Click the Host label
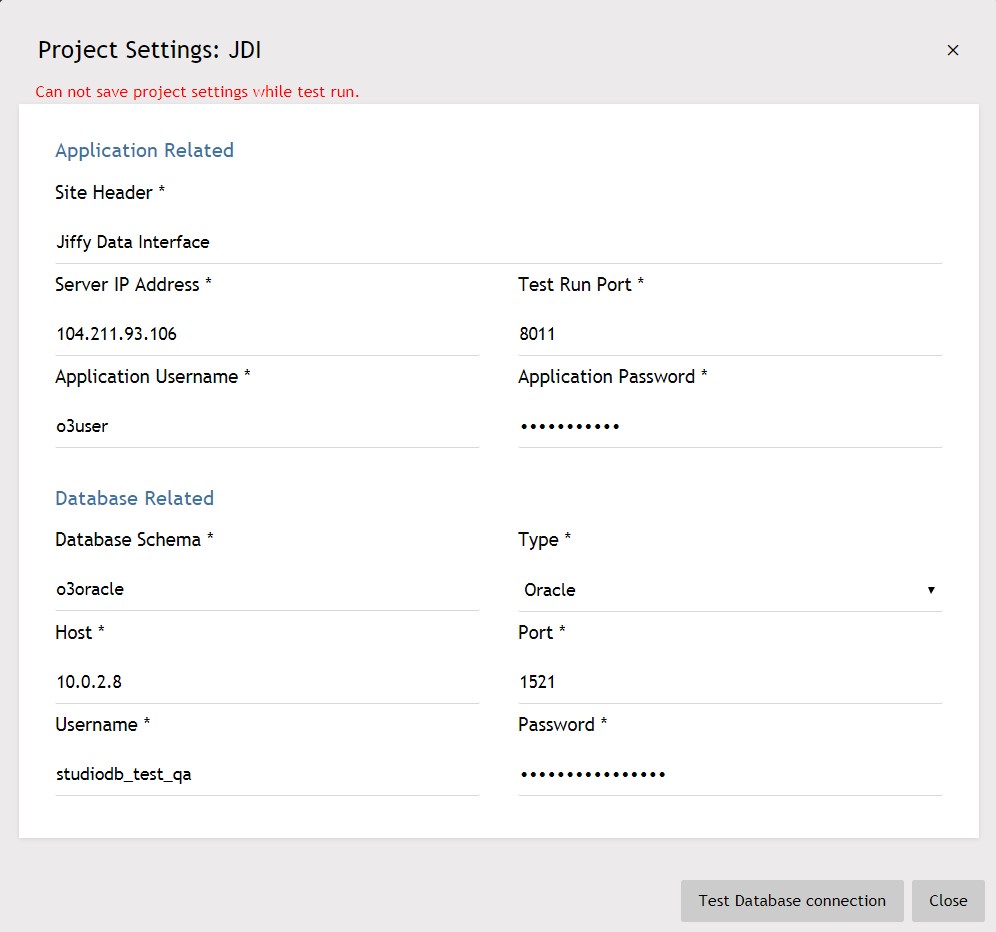 click(x=79, y=633)
